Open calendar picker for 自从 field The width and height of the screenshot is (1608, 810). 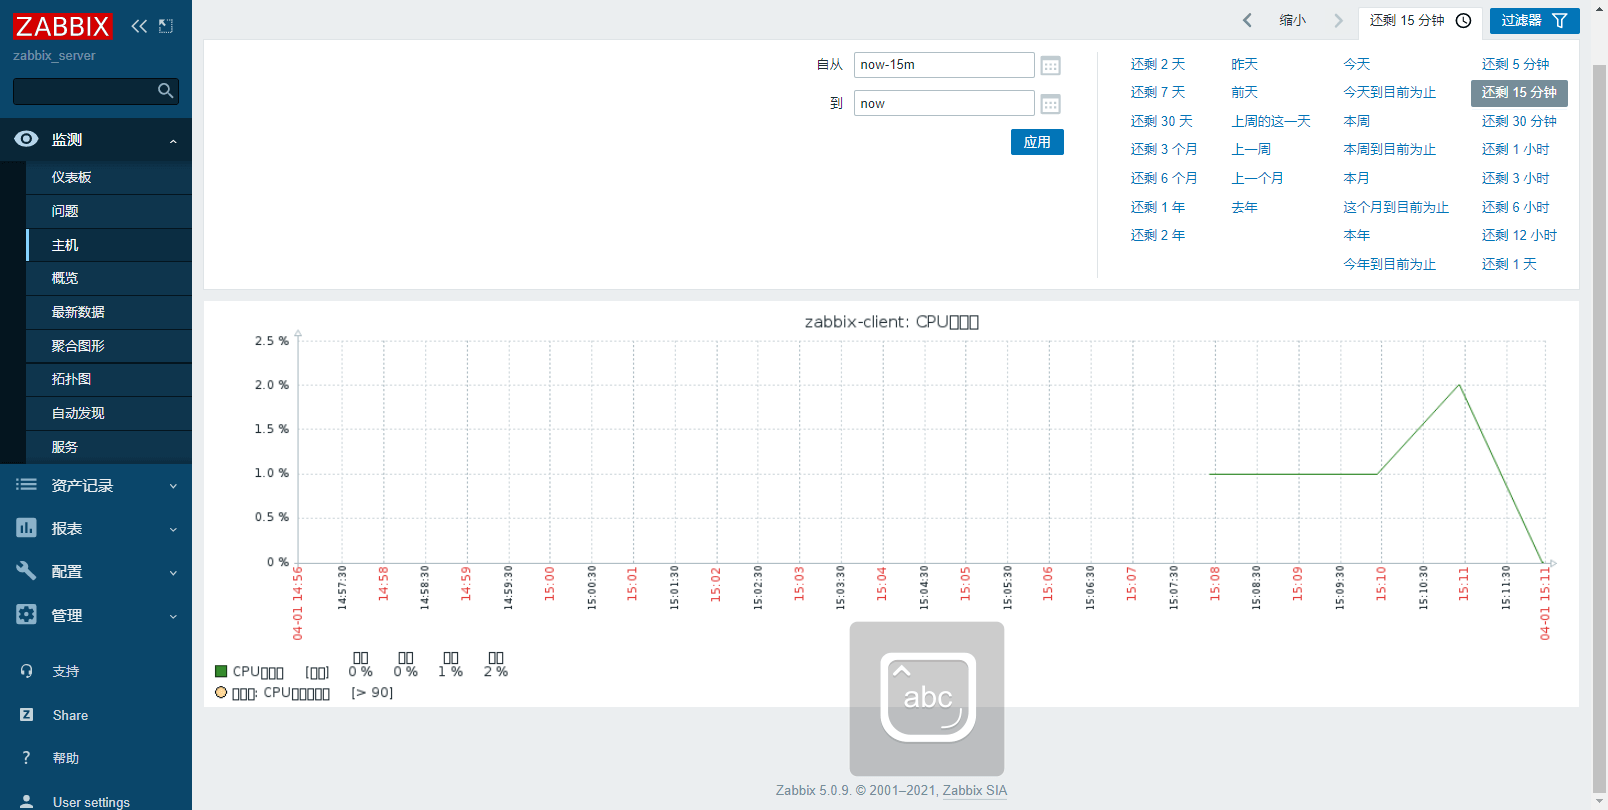(1050, 66)
